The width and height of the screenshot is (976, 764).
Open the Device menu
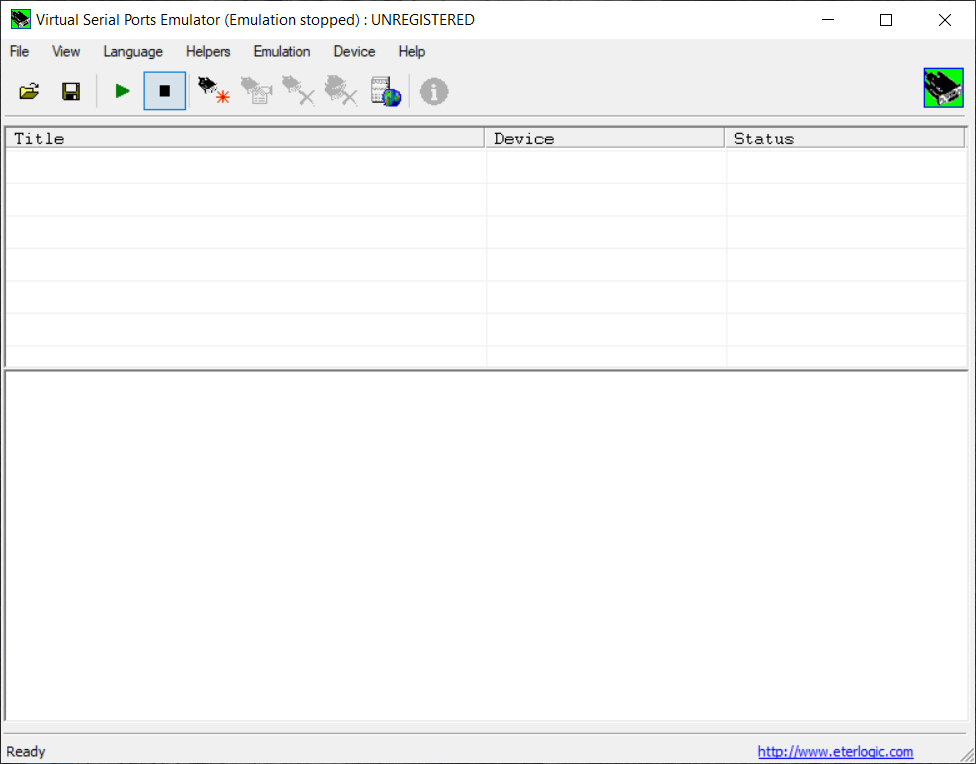coord(354,52)
